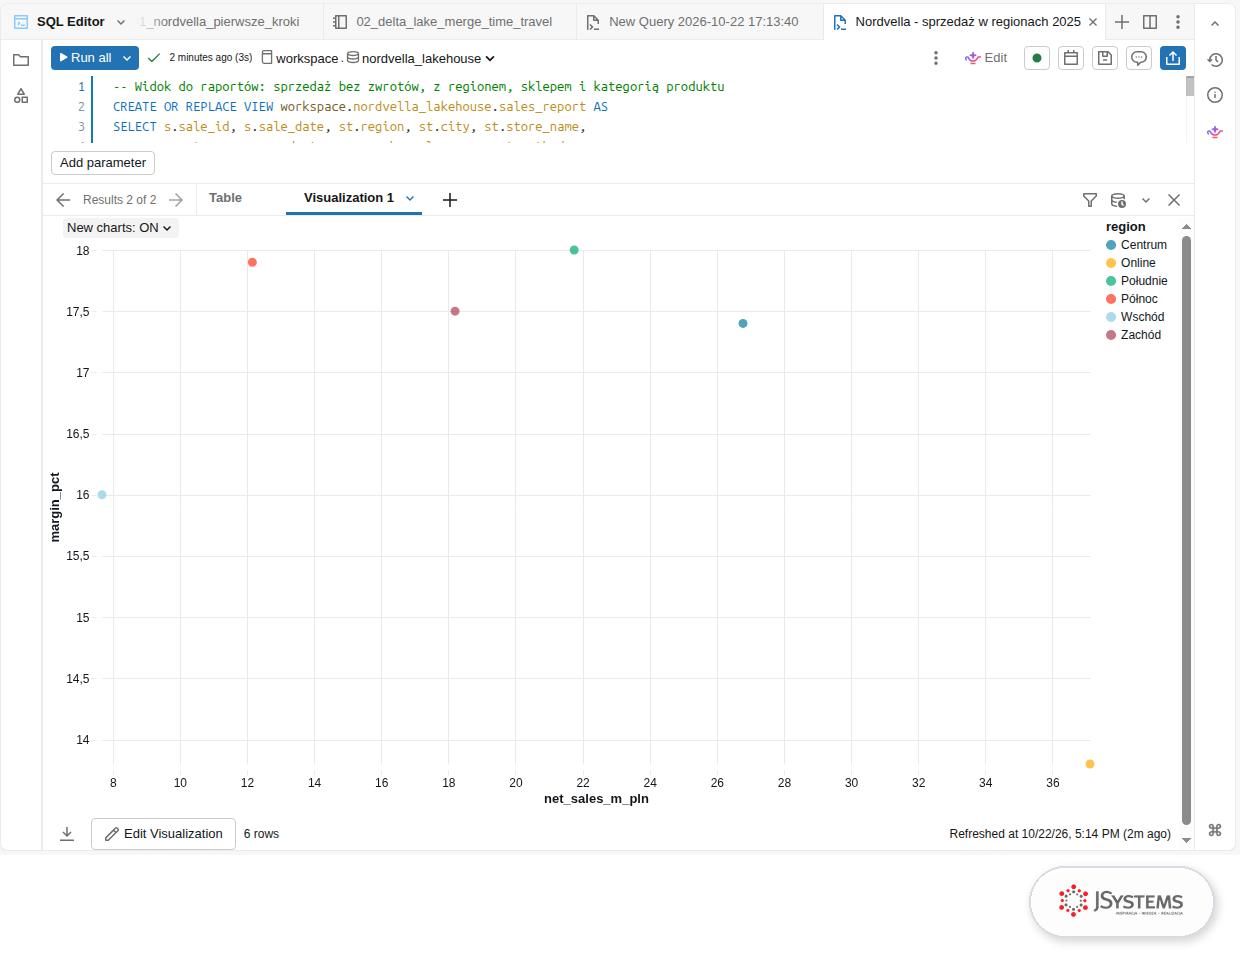Collapse top panel with chevron up icon
Image resolution: width=1240 pixels, height=963 pixels.
1215,23
